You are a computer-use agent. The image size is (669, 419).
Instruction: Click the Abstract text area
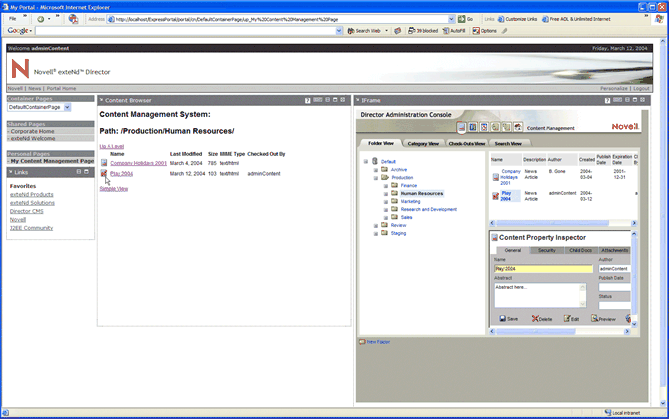[540, 295]
